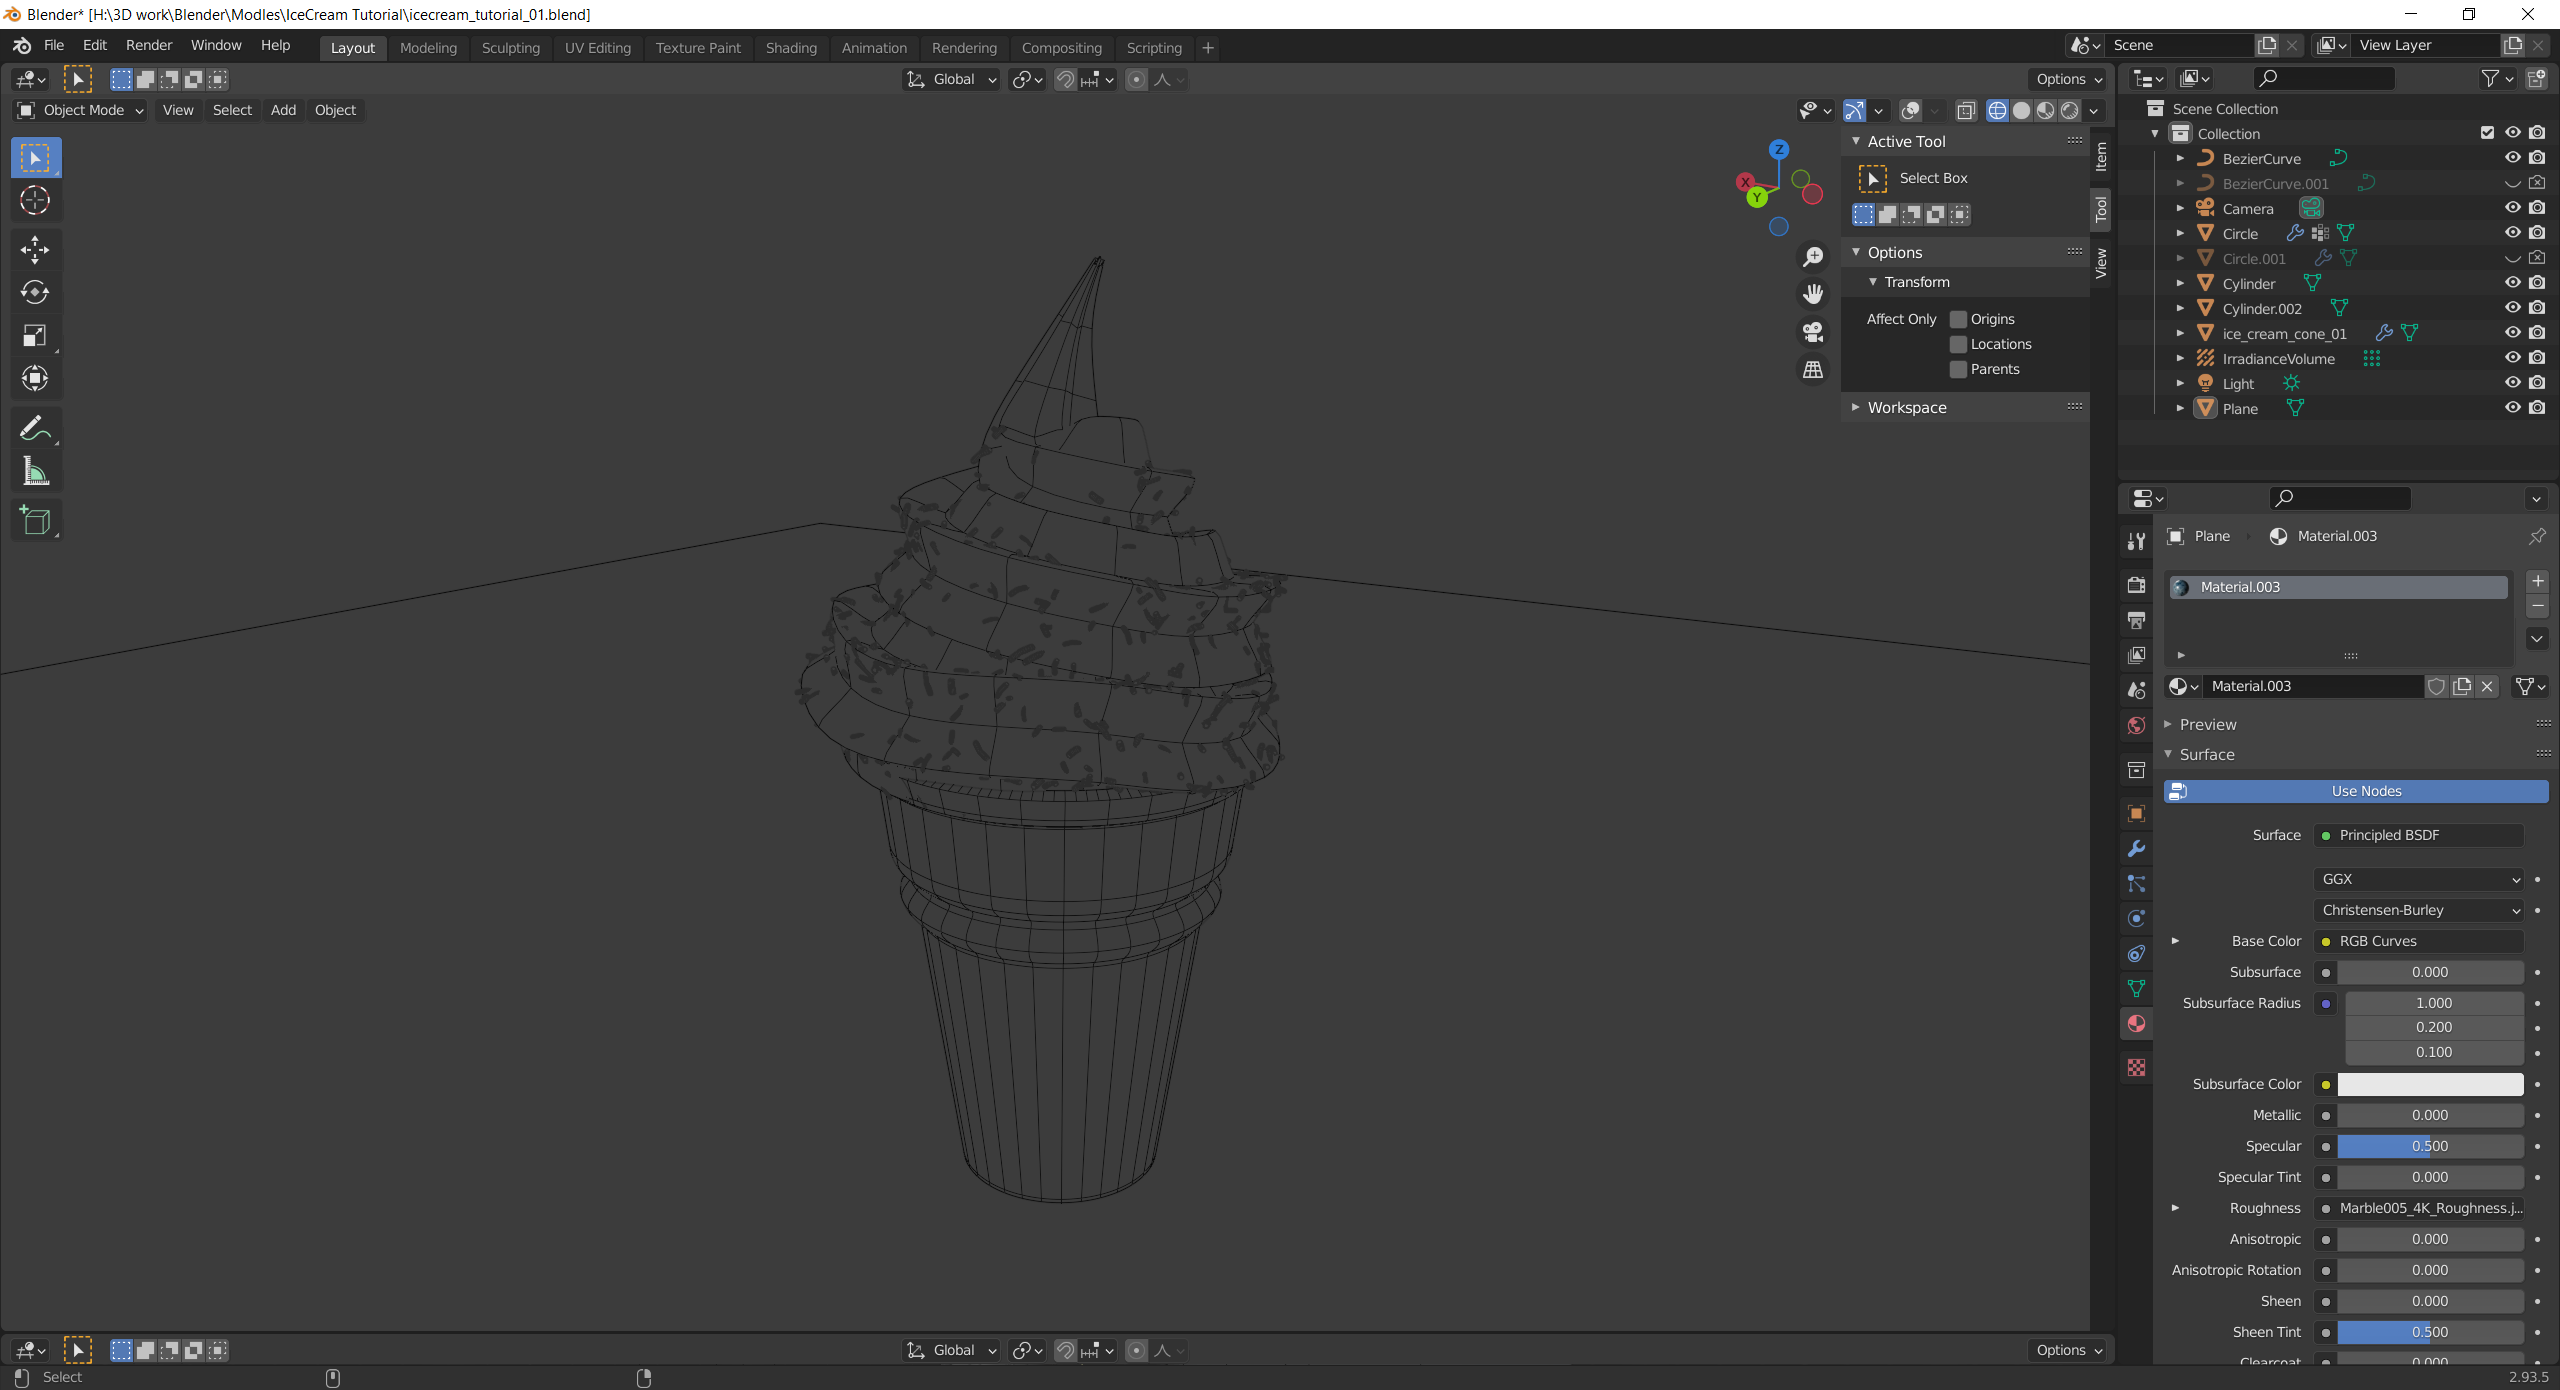Open Physics properties tab icon
This screenshot has height=1390, width=2560.
(x=2137, y=918)
